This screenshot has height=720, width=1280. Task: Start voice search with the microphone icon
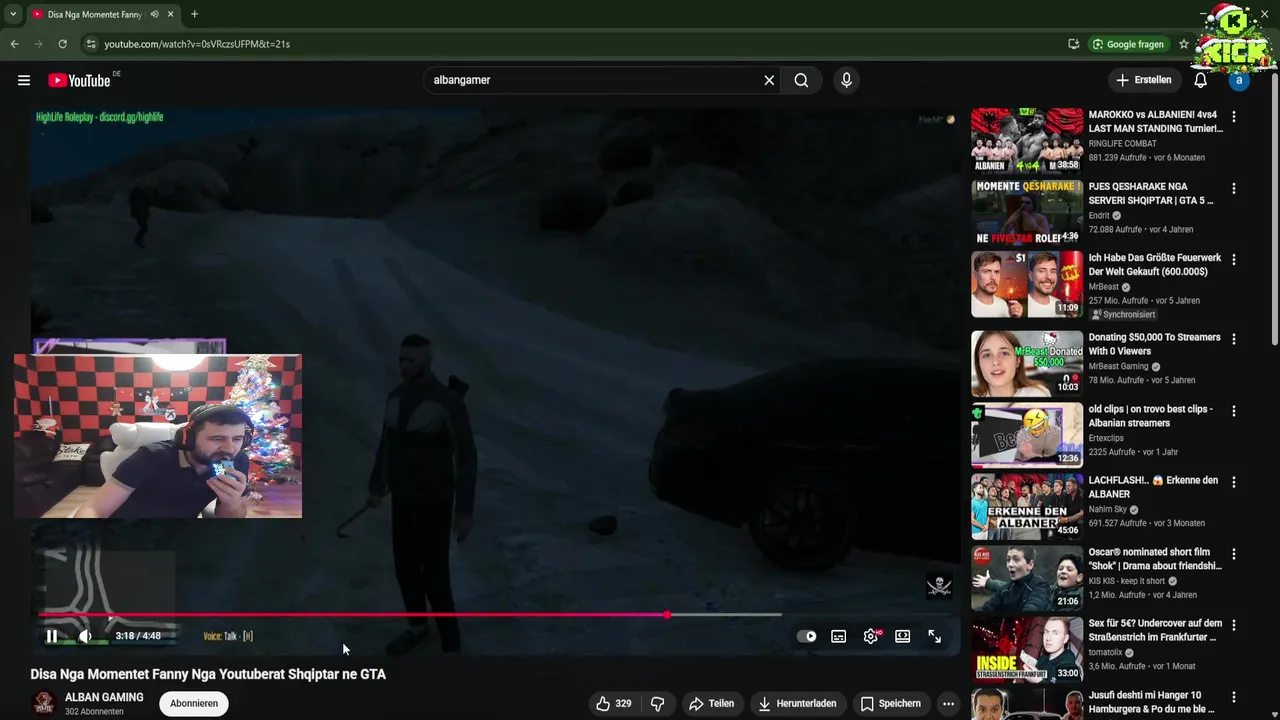tap(846, 80)
